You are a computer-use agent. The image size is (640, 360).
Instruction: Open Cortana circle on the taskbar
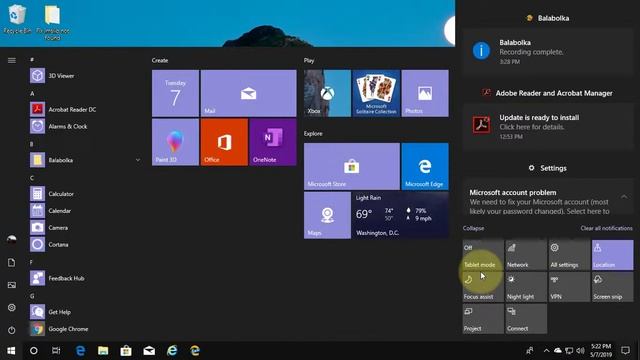(x=34, y=351)
